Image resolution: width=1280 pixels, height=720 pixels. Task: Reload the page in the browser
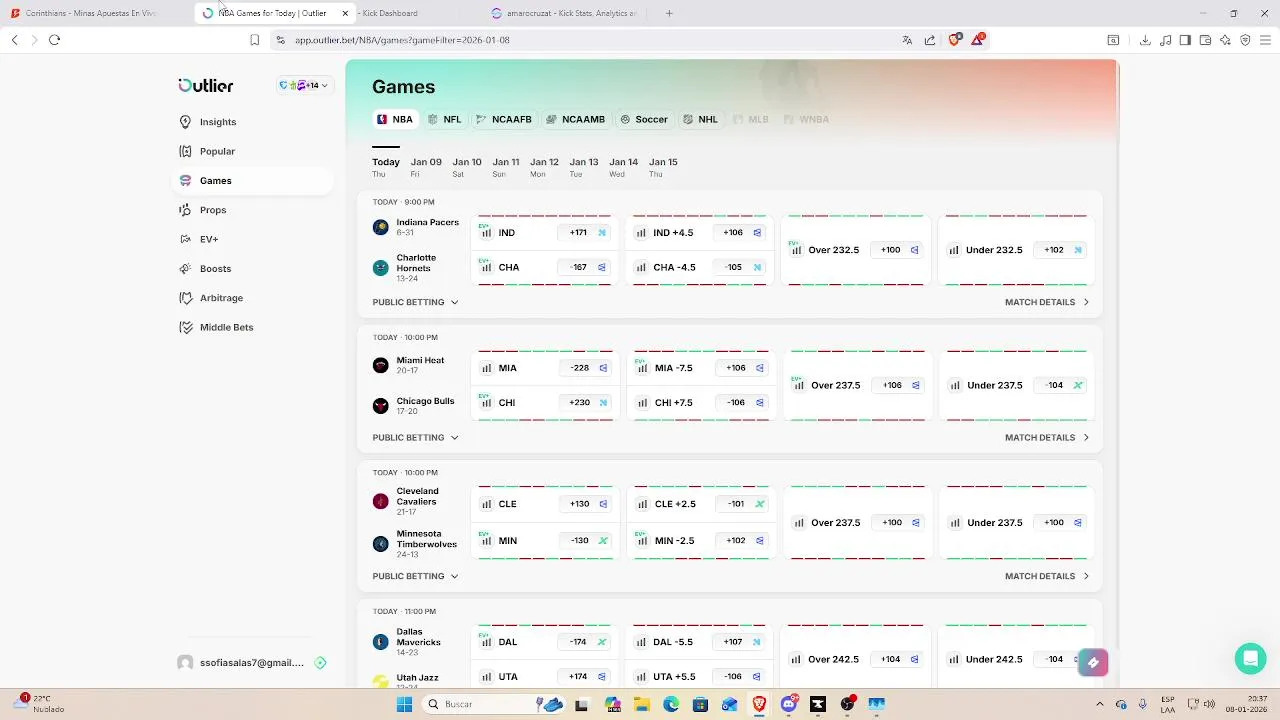(x=55, y=40)
